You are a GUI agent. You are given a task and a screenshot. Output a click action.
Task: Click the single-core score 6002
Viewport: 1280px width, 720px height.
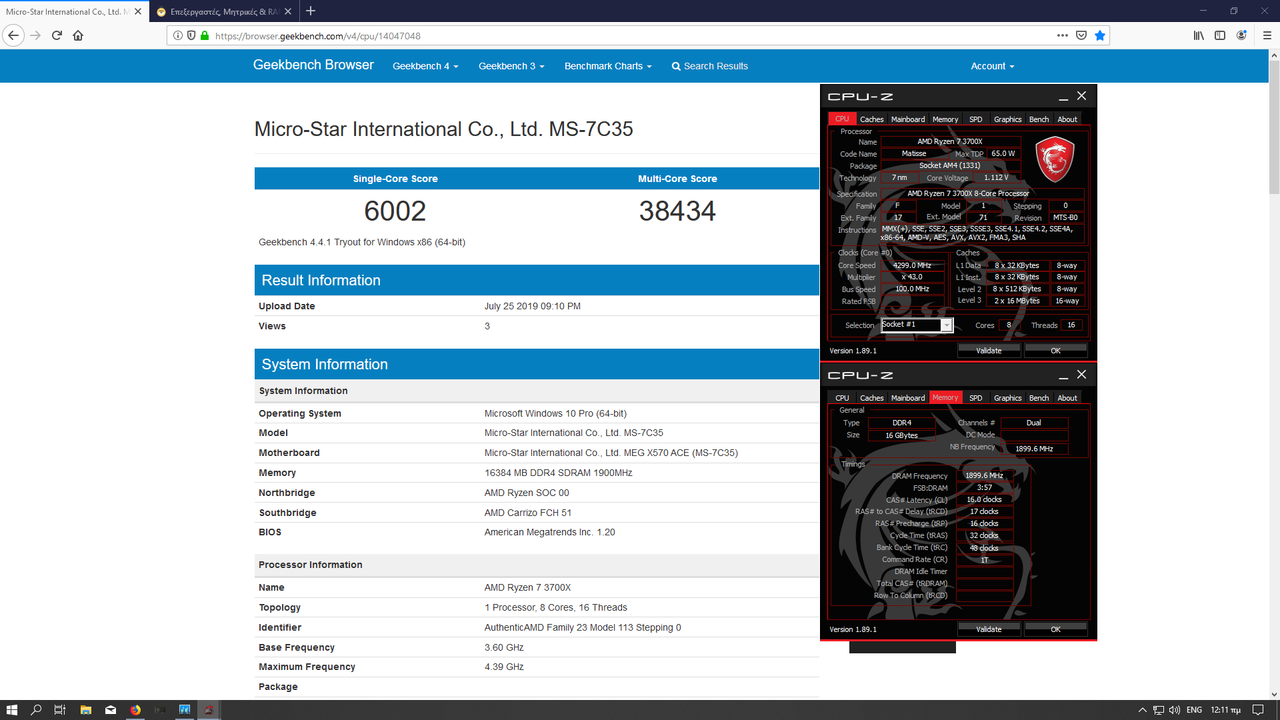coord(395,211)
